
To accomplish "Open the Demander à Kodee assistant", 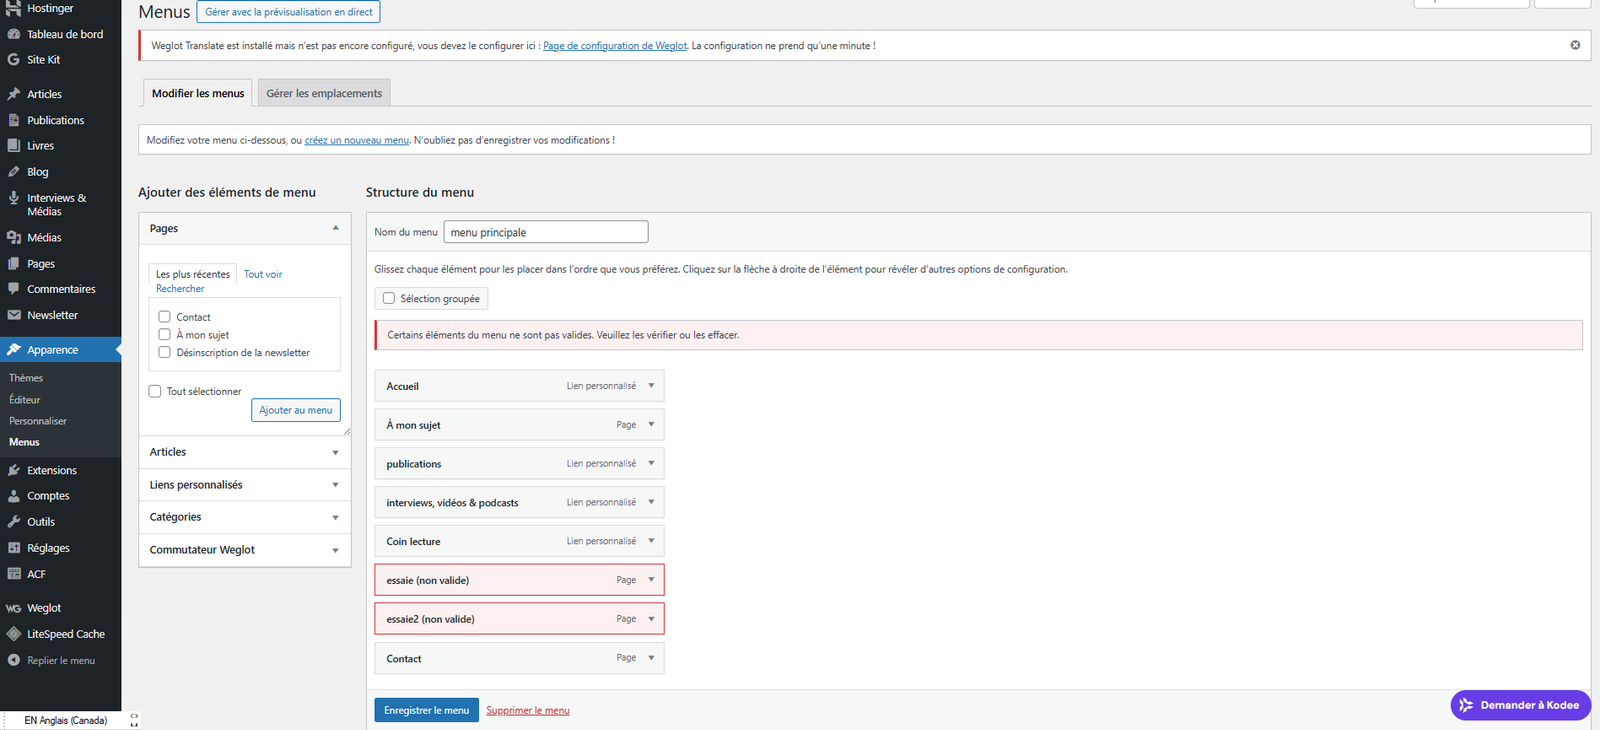I will (x=1520, y=705).
